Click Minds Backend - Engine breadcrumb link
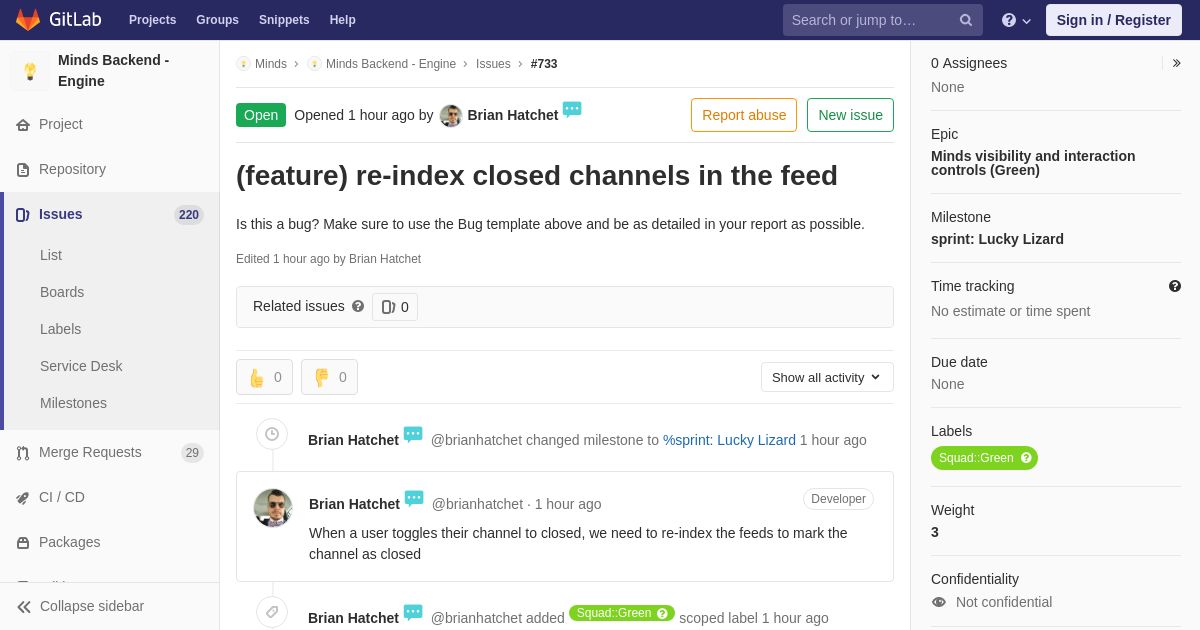This screenshot has width=1200, height=630. [391, 64]
